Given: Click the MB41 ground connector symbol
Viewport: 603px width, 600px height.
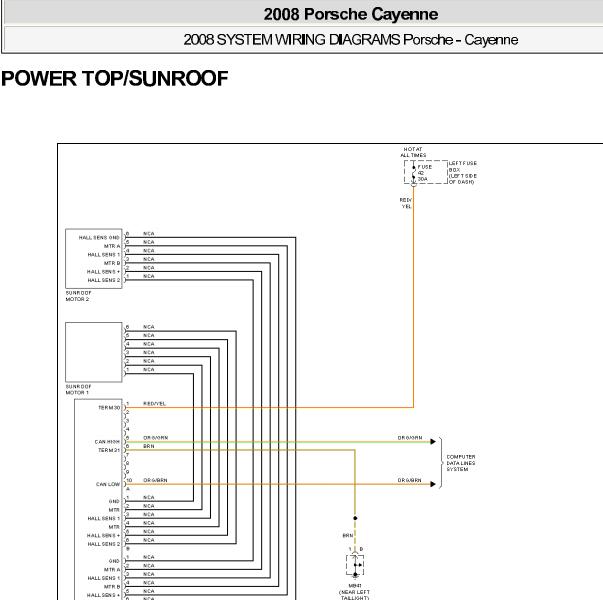Looking at the screenshot, I should coord(355,565).
